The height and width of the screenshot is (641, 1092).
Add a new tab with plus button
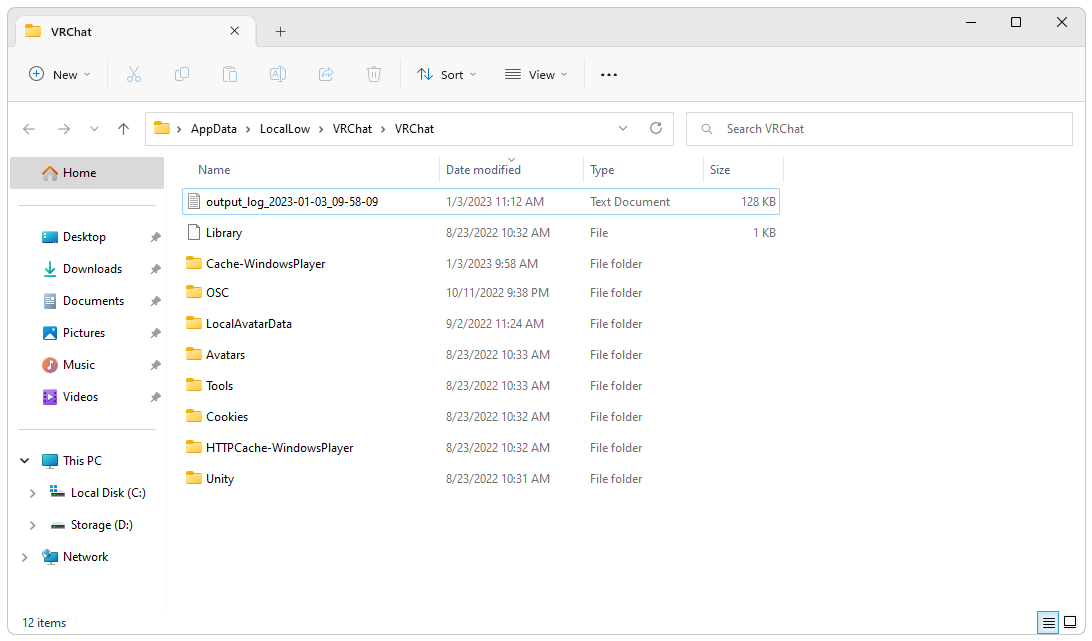[281, 31]
